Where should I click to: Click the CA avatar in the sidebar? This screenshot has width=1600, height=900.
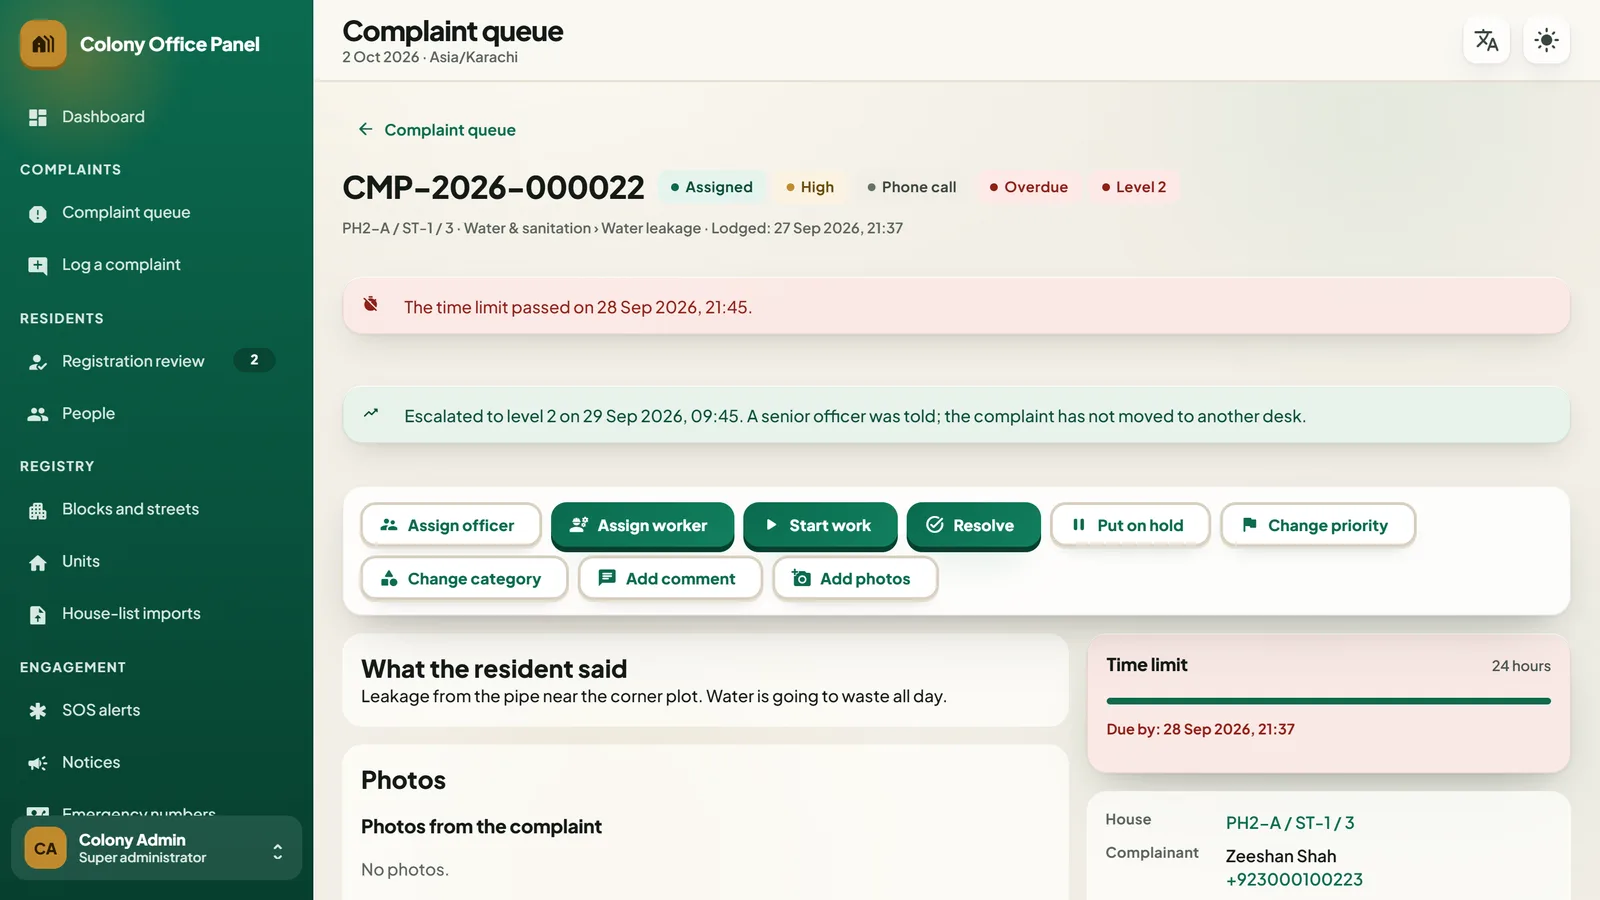click(45, 849)
